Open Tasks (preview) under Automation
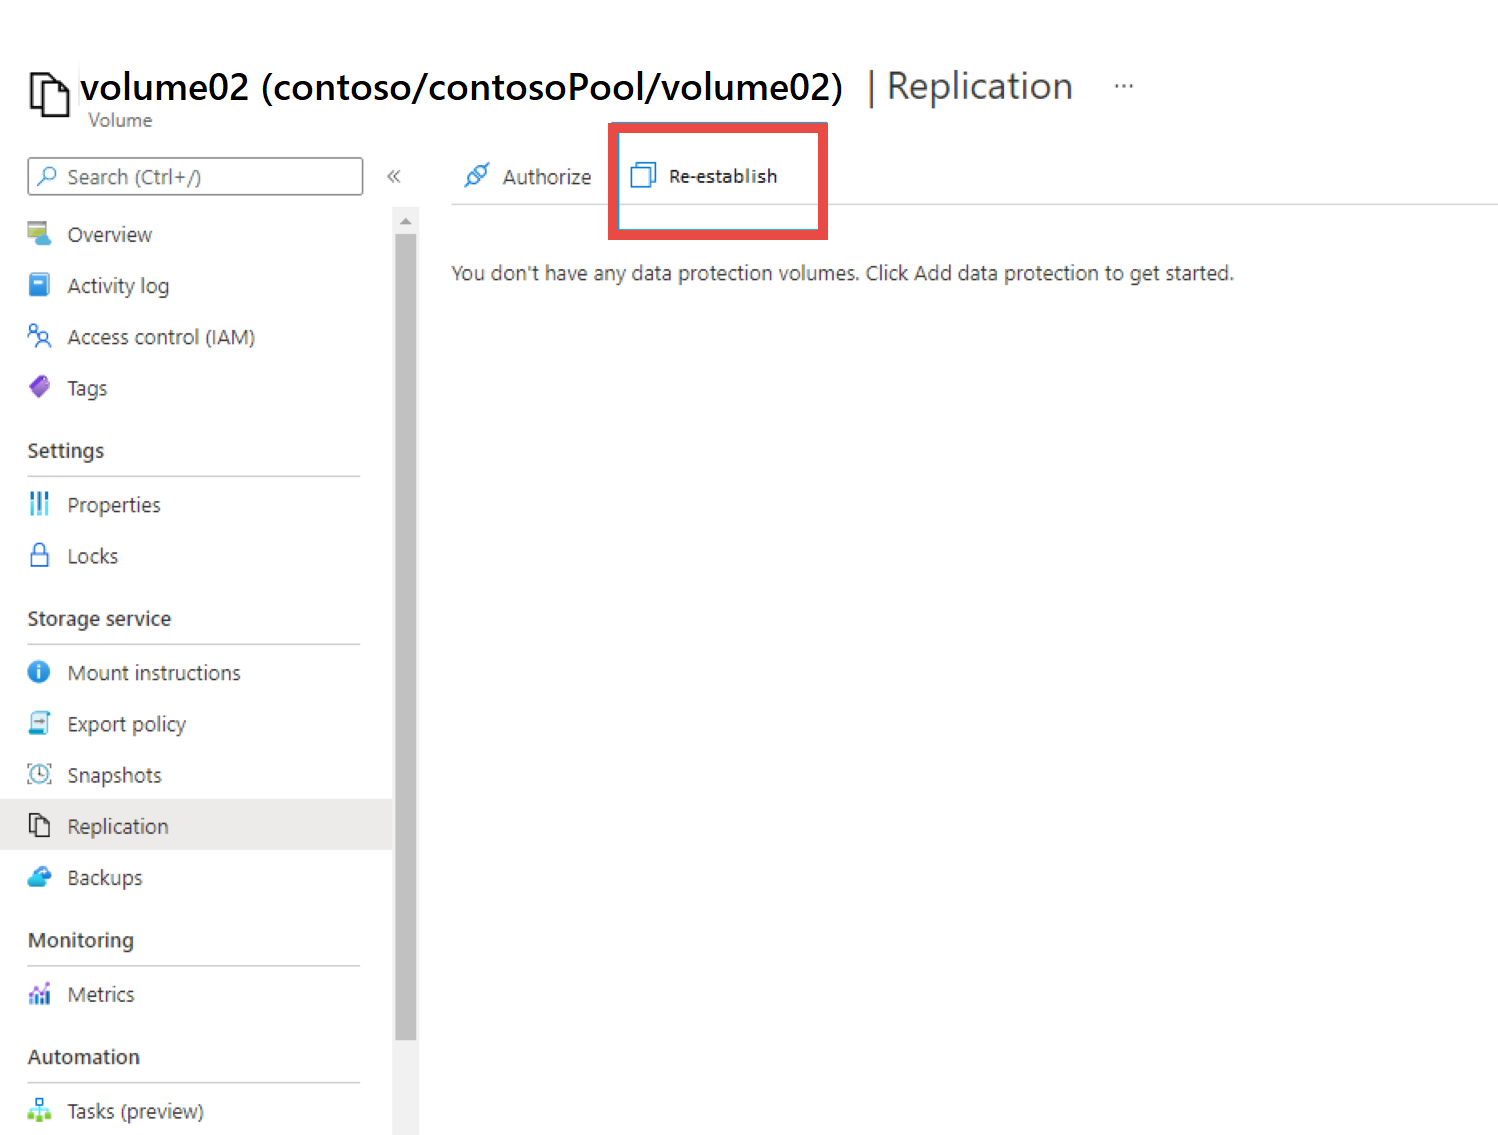The image size is (1498, 1135). click(x=135, y=1111)
